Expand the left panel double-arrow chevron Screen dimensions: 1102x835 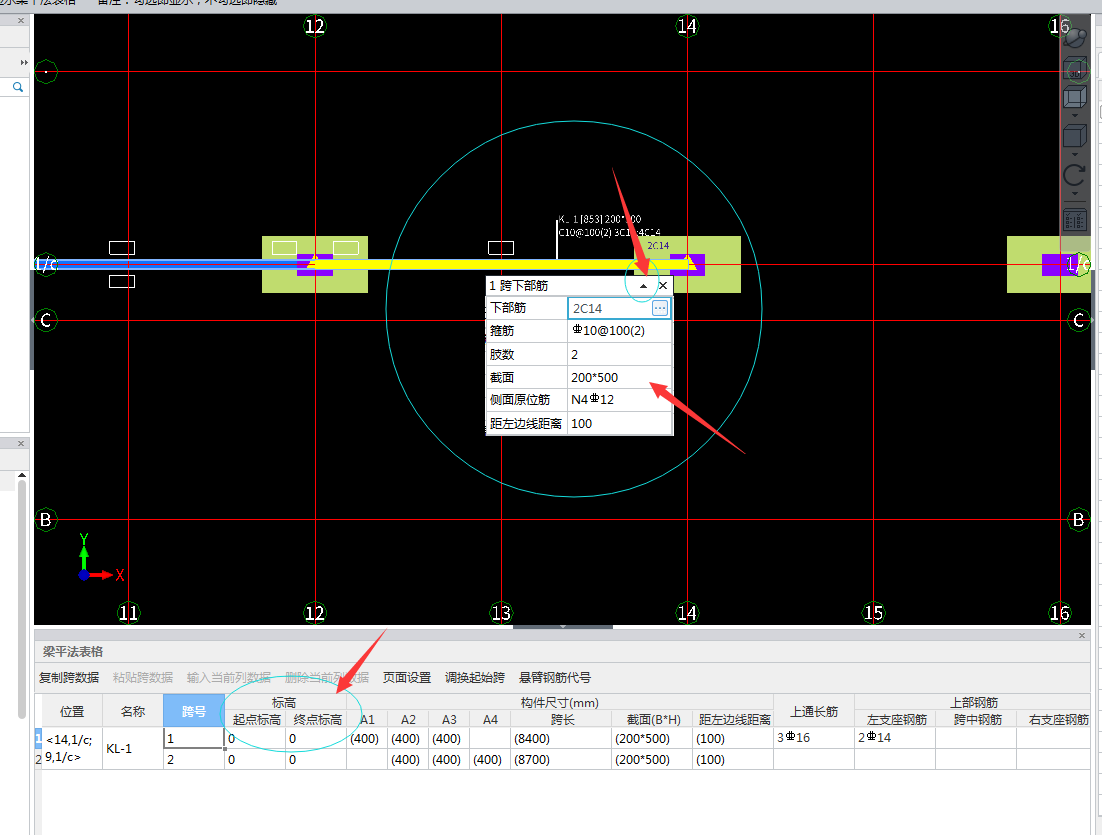pyautogui.click(x=24, y=62)
